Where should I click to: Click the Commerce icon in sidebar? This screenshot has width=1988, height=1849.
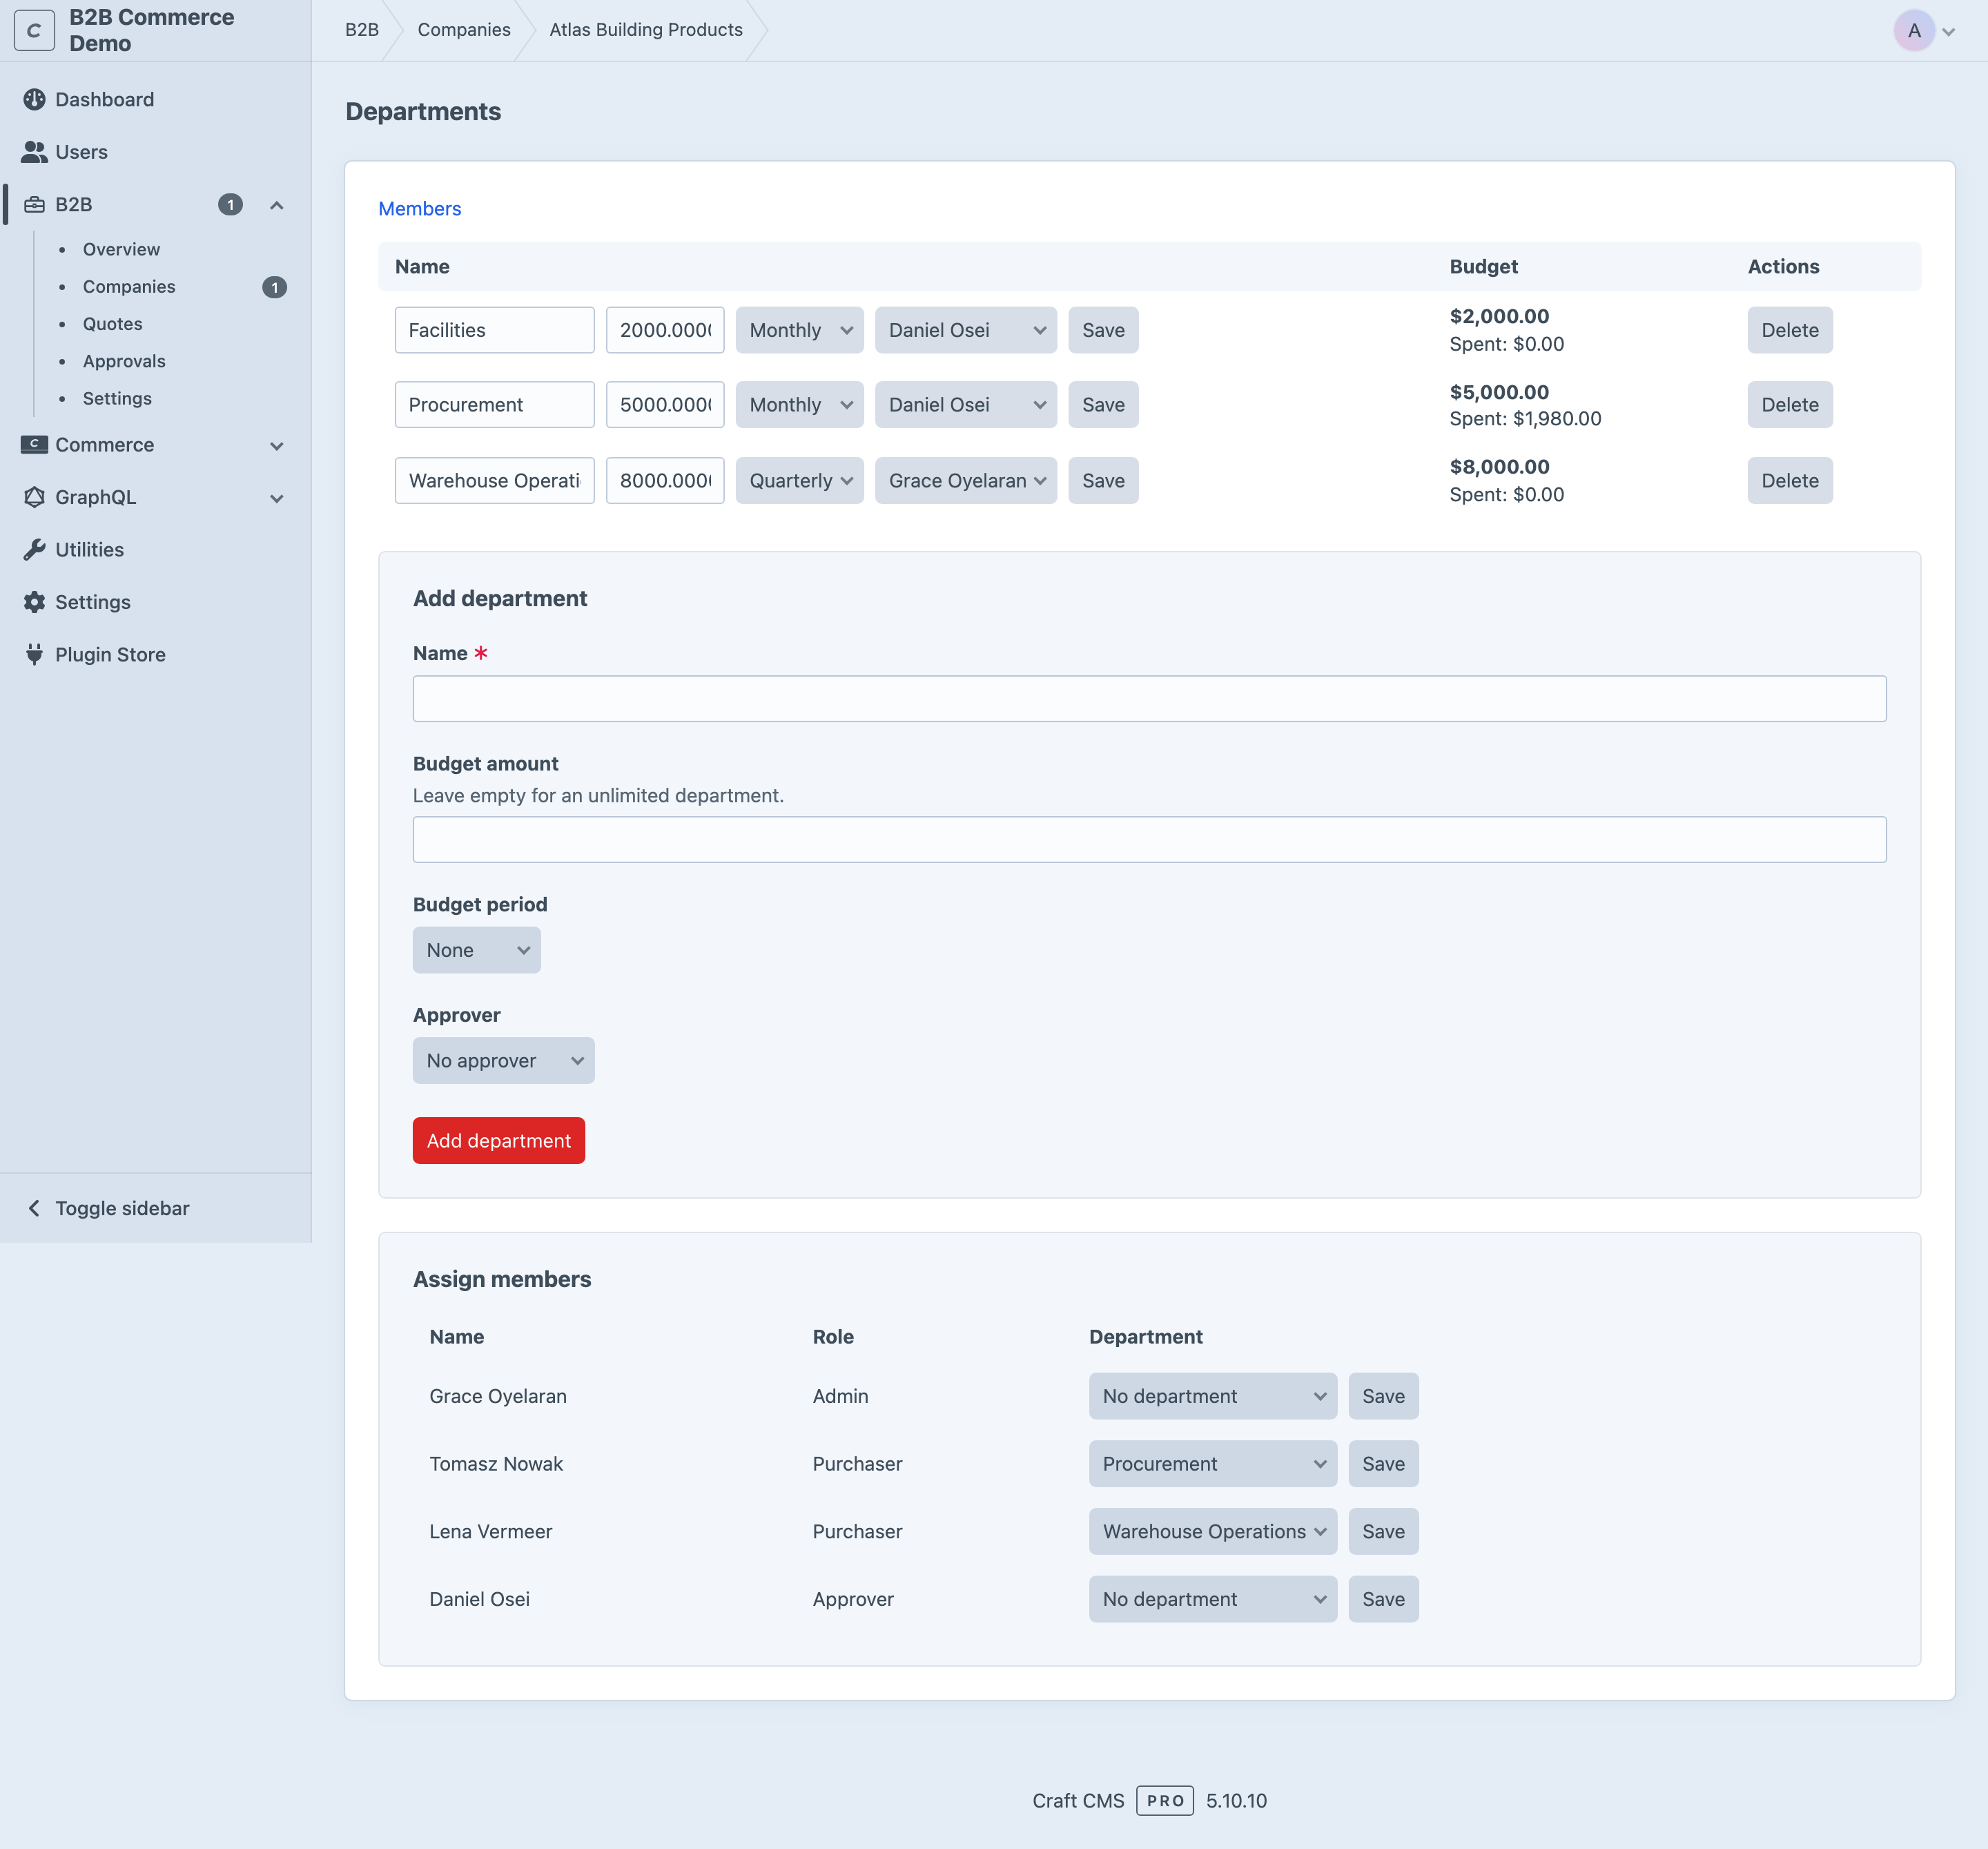click(x=34, y=445)
